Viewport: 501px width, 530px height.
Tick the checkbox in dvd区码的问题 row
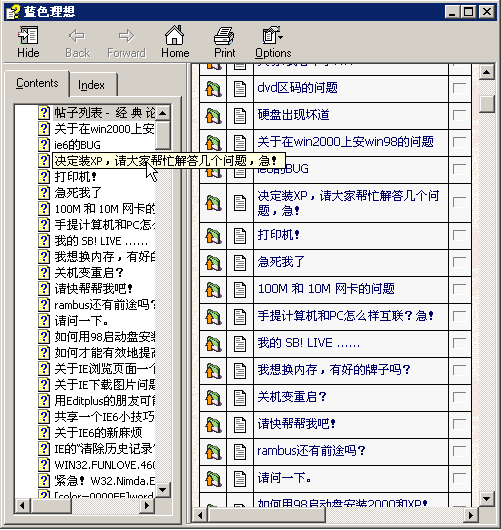tap(460, 88)
